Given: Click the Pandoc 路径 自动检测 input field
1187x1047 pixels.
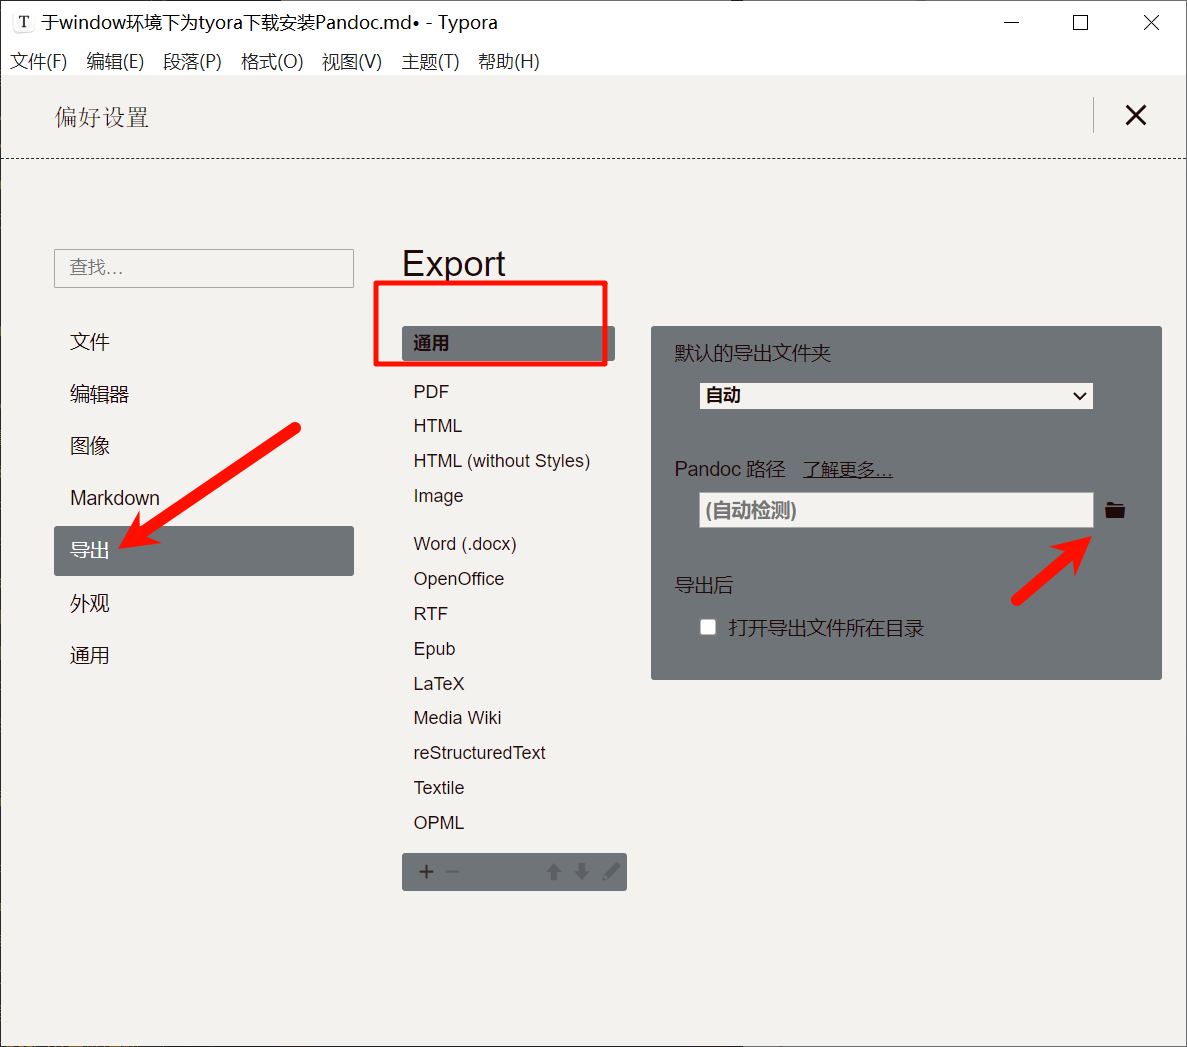Looking at the screenshot, I should pos(896,510).
